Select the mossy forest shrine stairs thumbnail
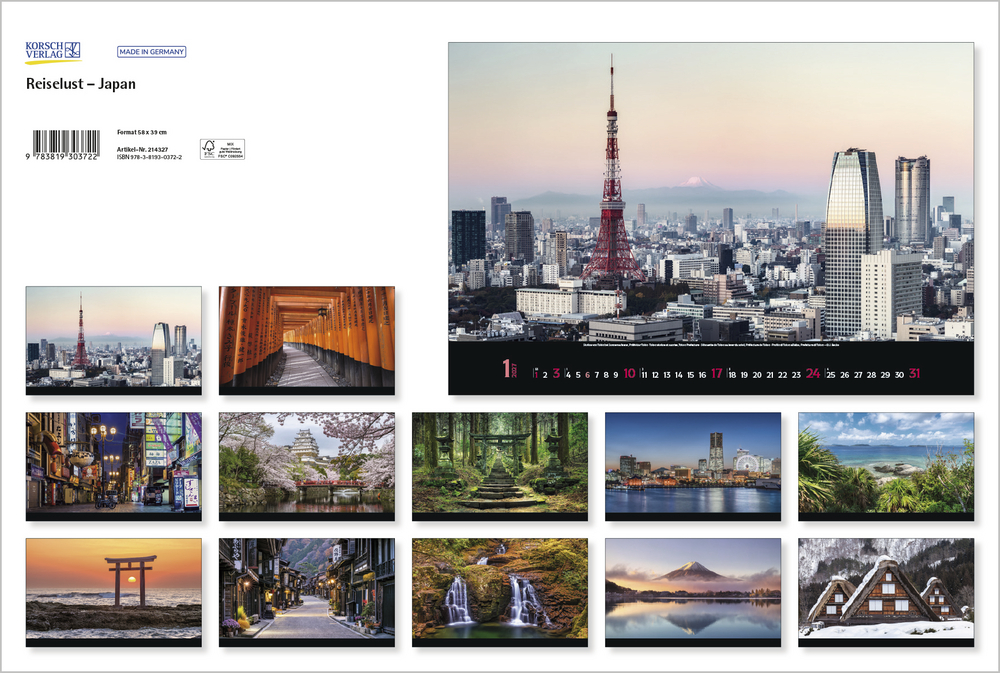The image size is (1000, 673). pyautogui.click(x=500, y=463)
